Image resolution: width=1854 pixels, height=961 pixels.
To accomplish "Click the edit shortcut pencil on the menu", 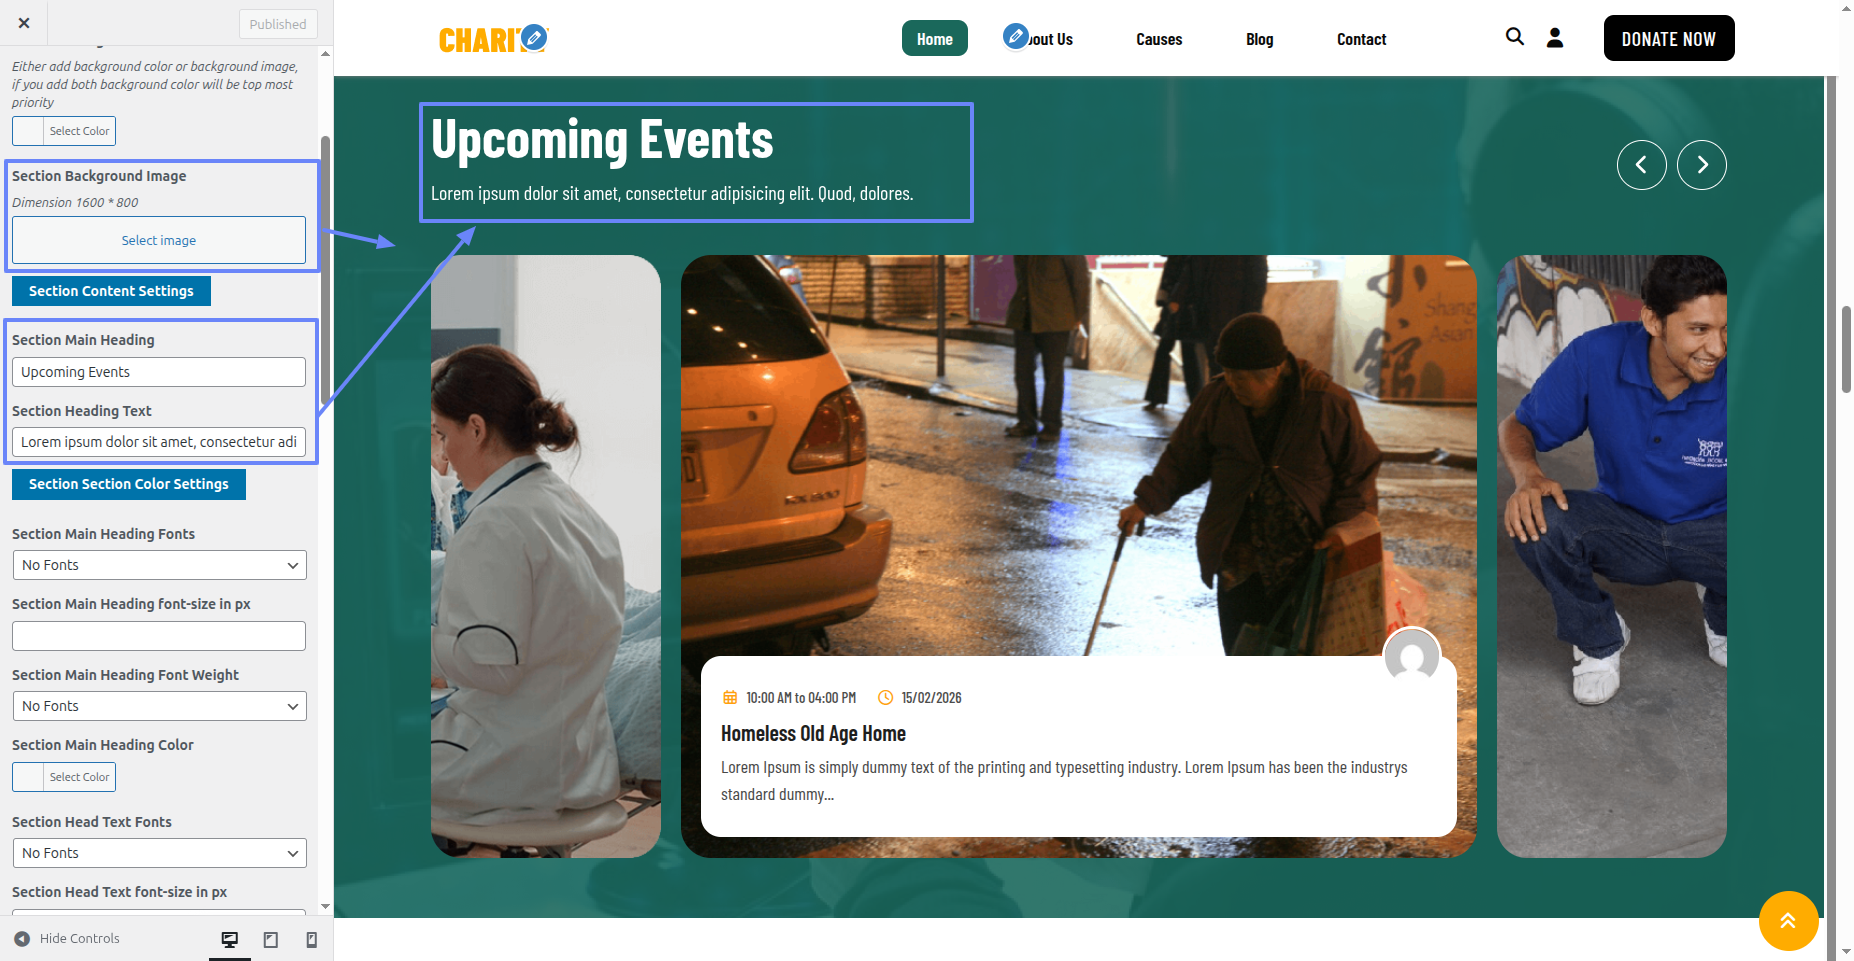I will coord(1016,37).
